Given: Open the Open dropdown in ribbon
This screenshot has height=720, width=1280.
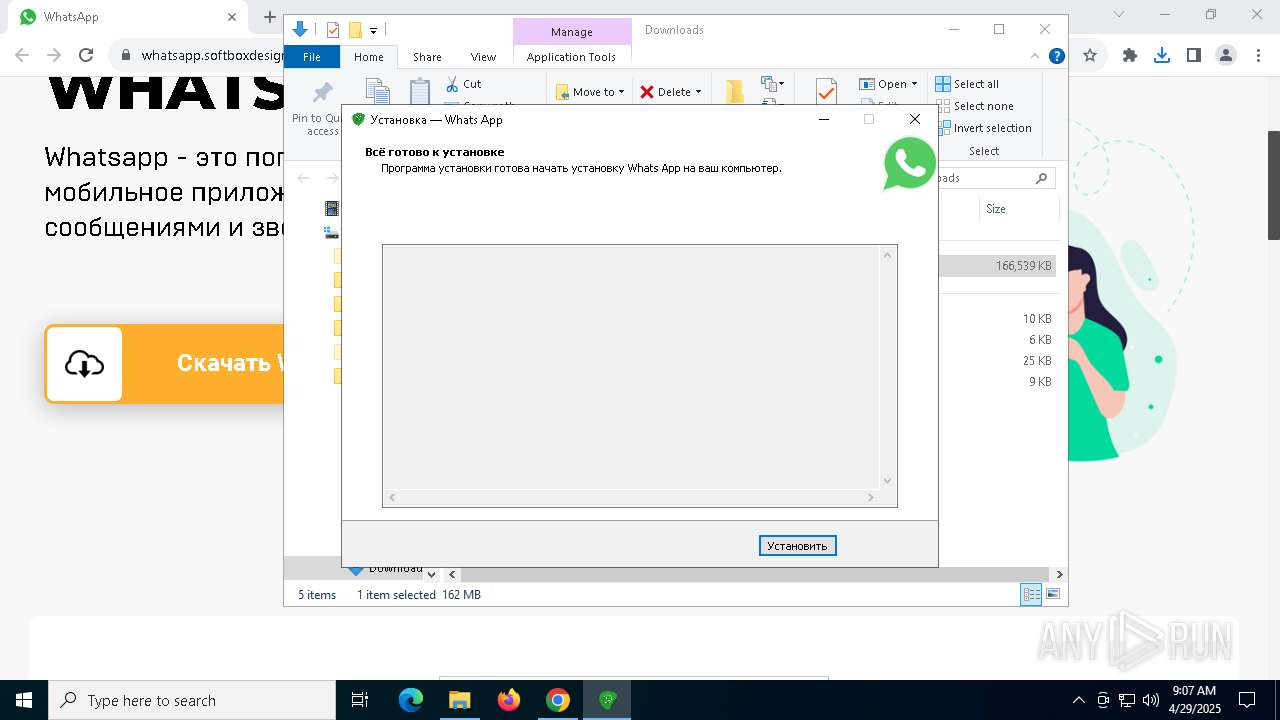Looking at the screenshot, I should [888, 84].
